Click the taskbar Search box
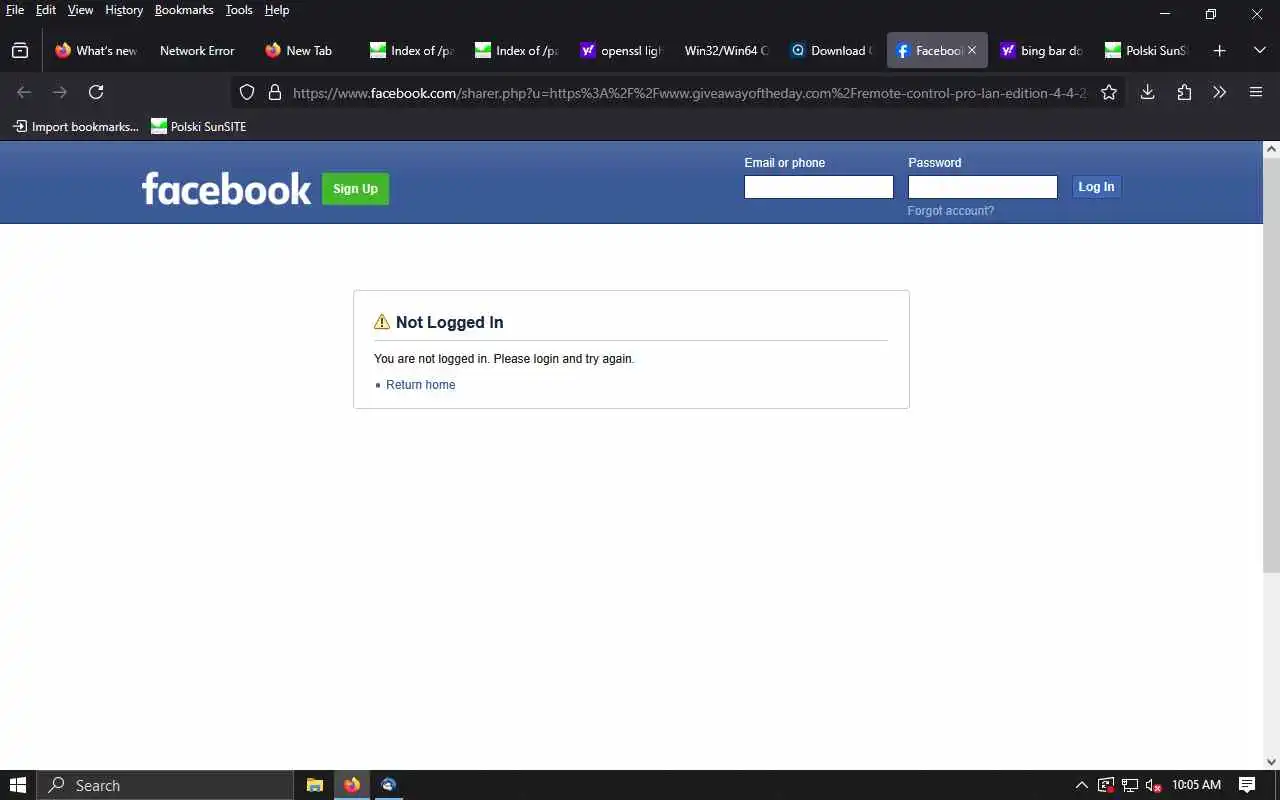 (165, 785)
